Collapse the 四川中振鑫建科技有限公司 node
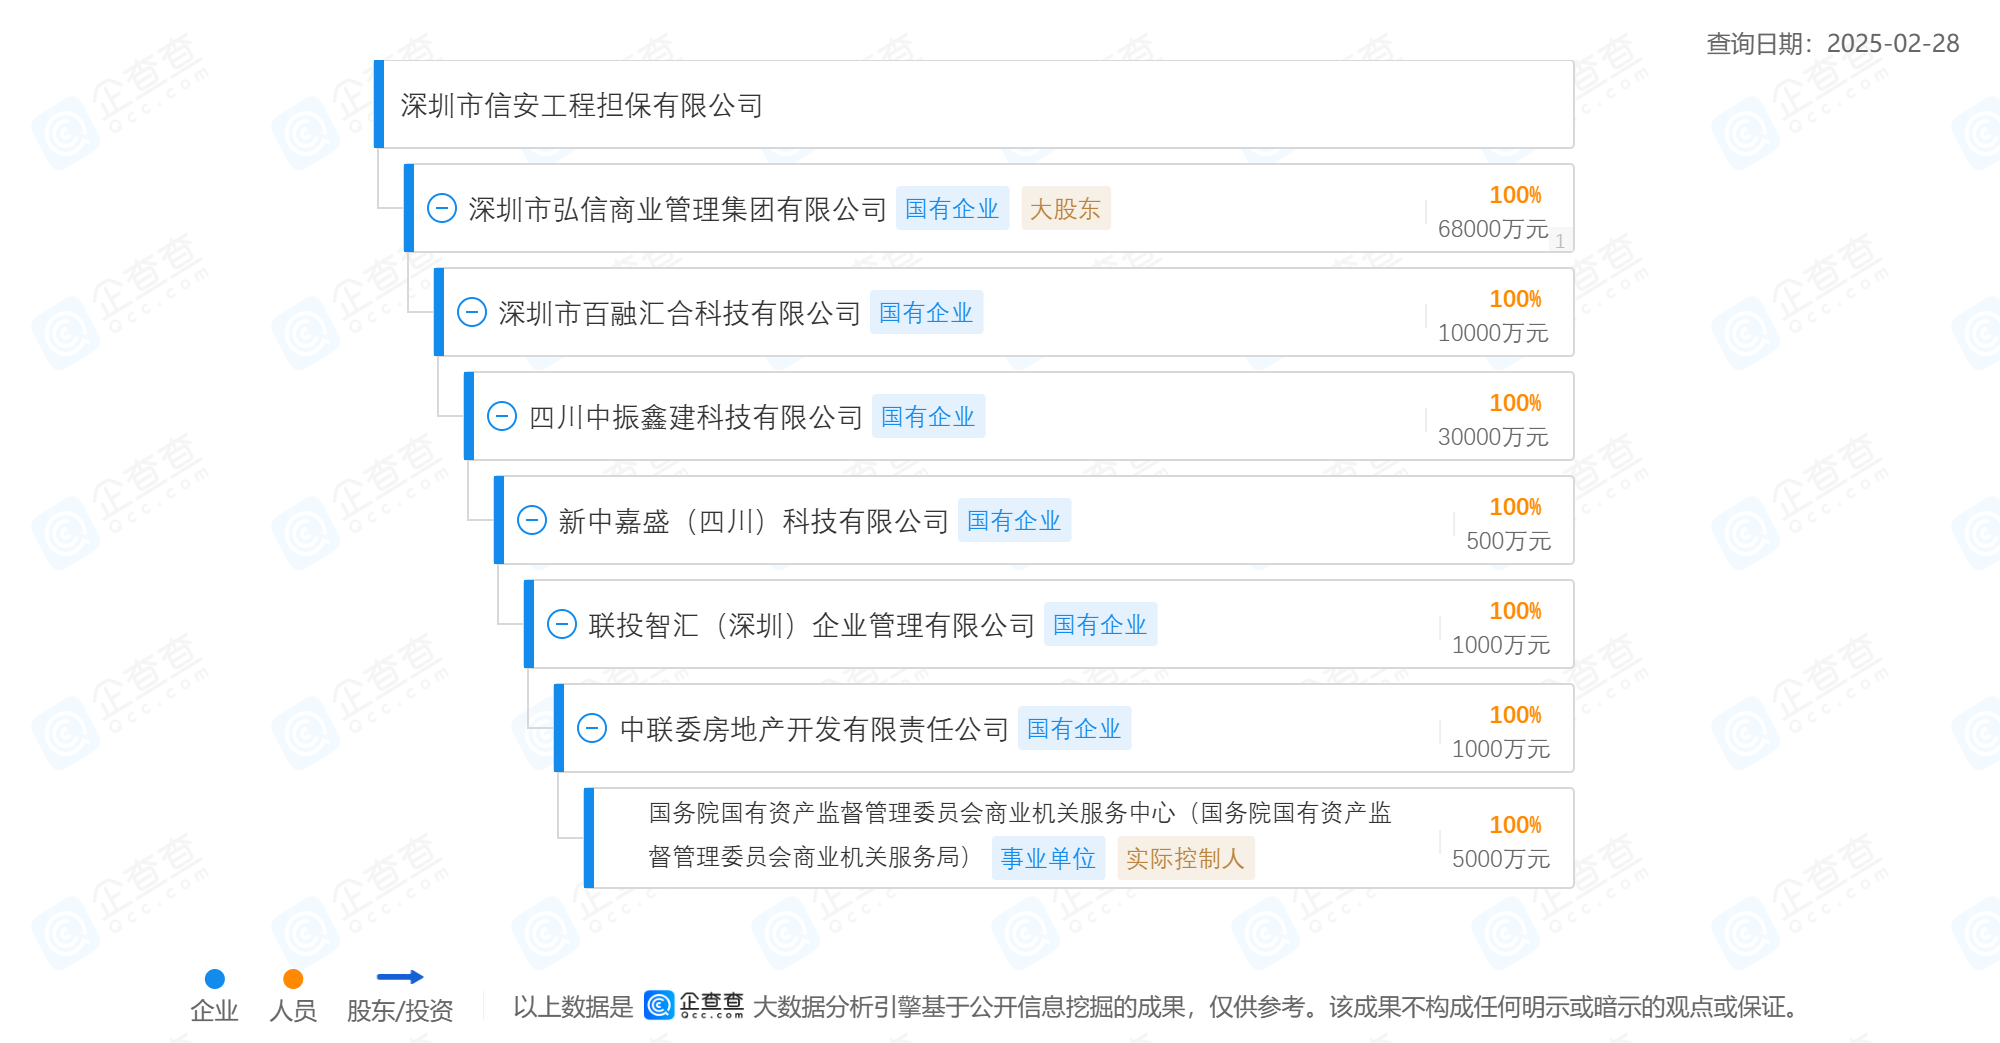 501,416
